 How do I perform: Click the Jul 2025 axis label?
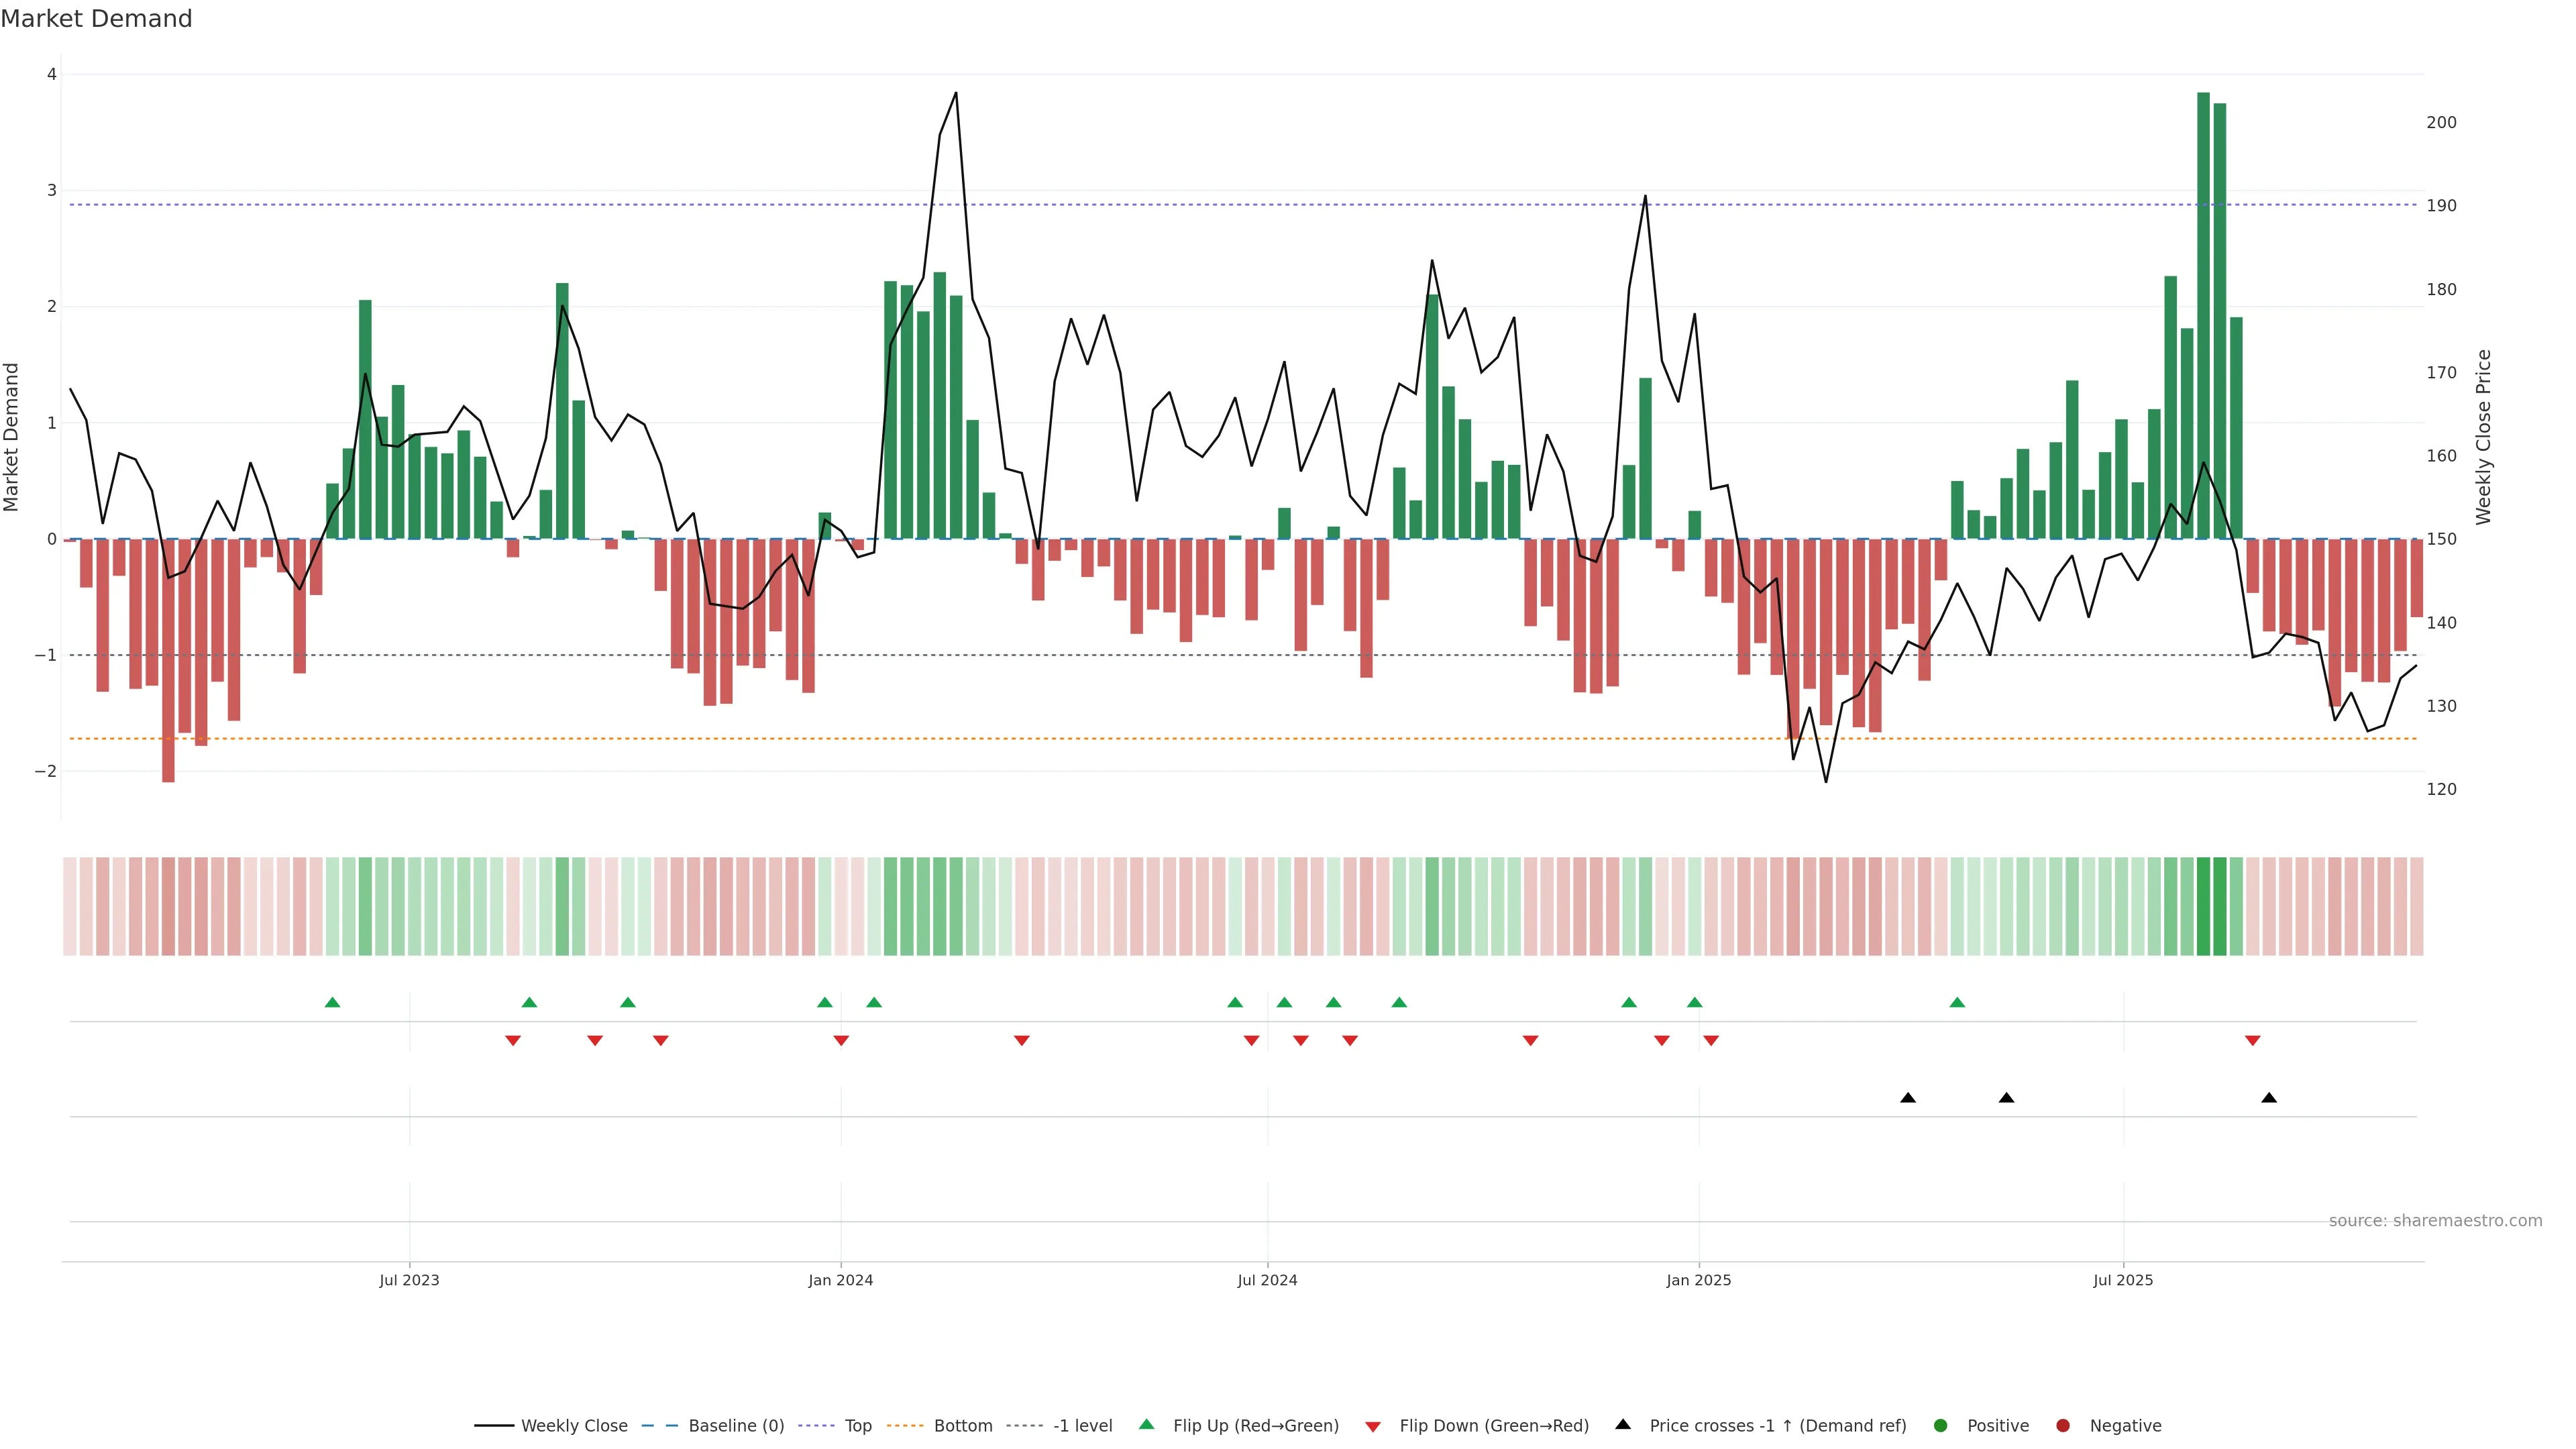click(2123, 1280)
